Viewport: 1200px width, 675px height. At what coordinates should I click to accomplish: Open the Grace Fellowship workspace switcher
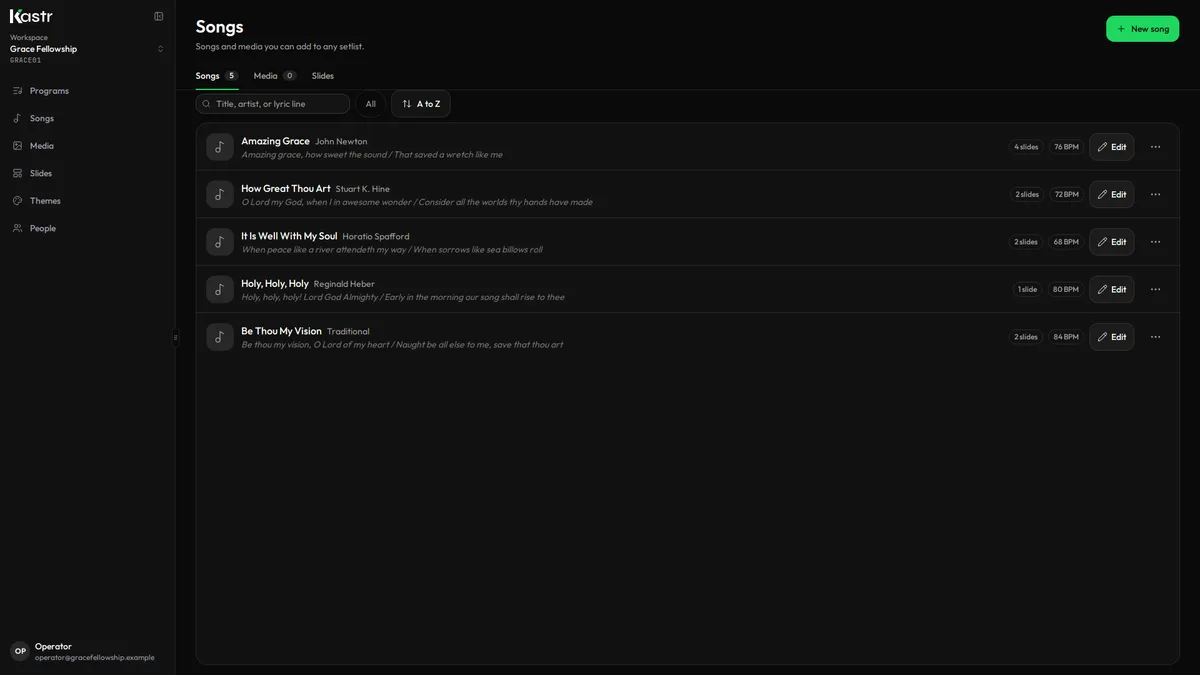click(87, 48)
